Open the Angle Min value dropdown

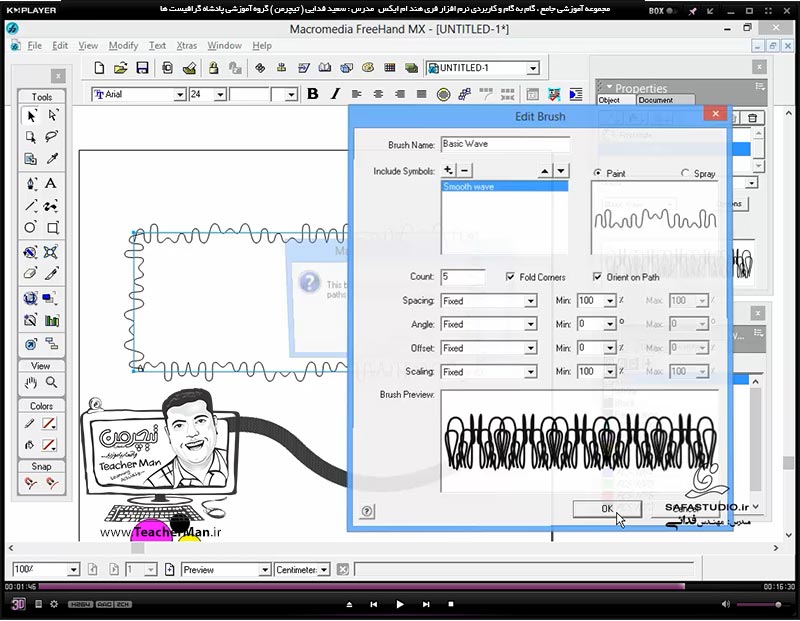[610, 325]
